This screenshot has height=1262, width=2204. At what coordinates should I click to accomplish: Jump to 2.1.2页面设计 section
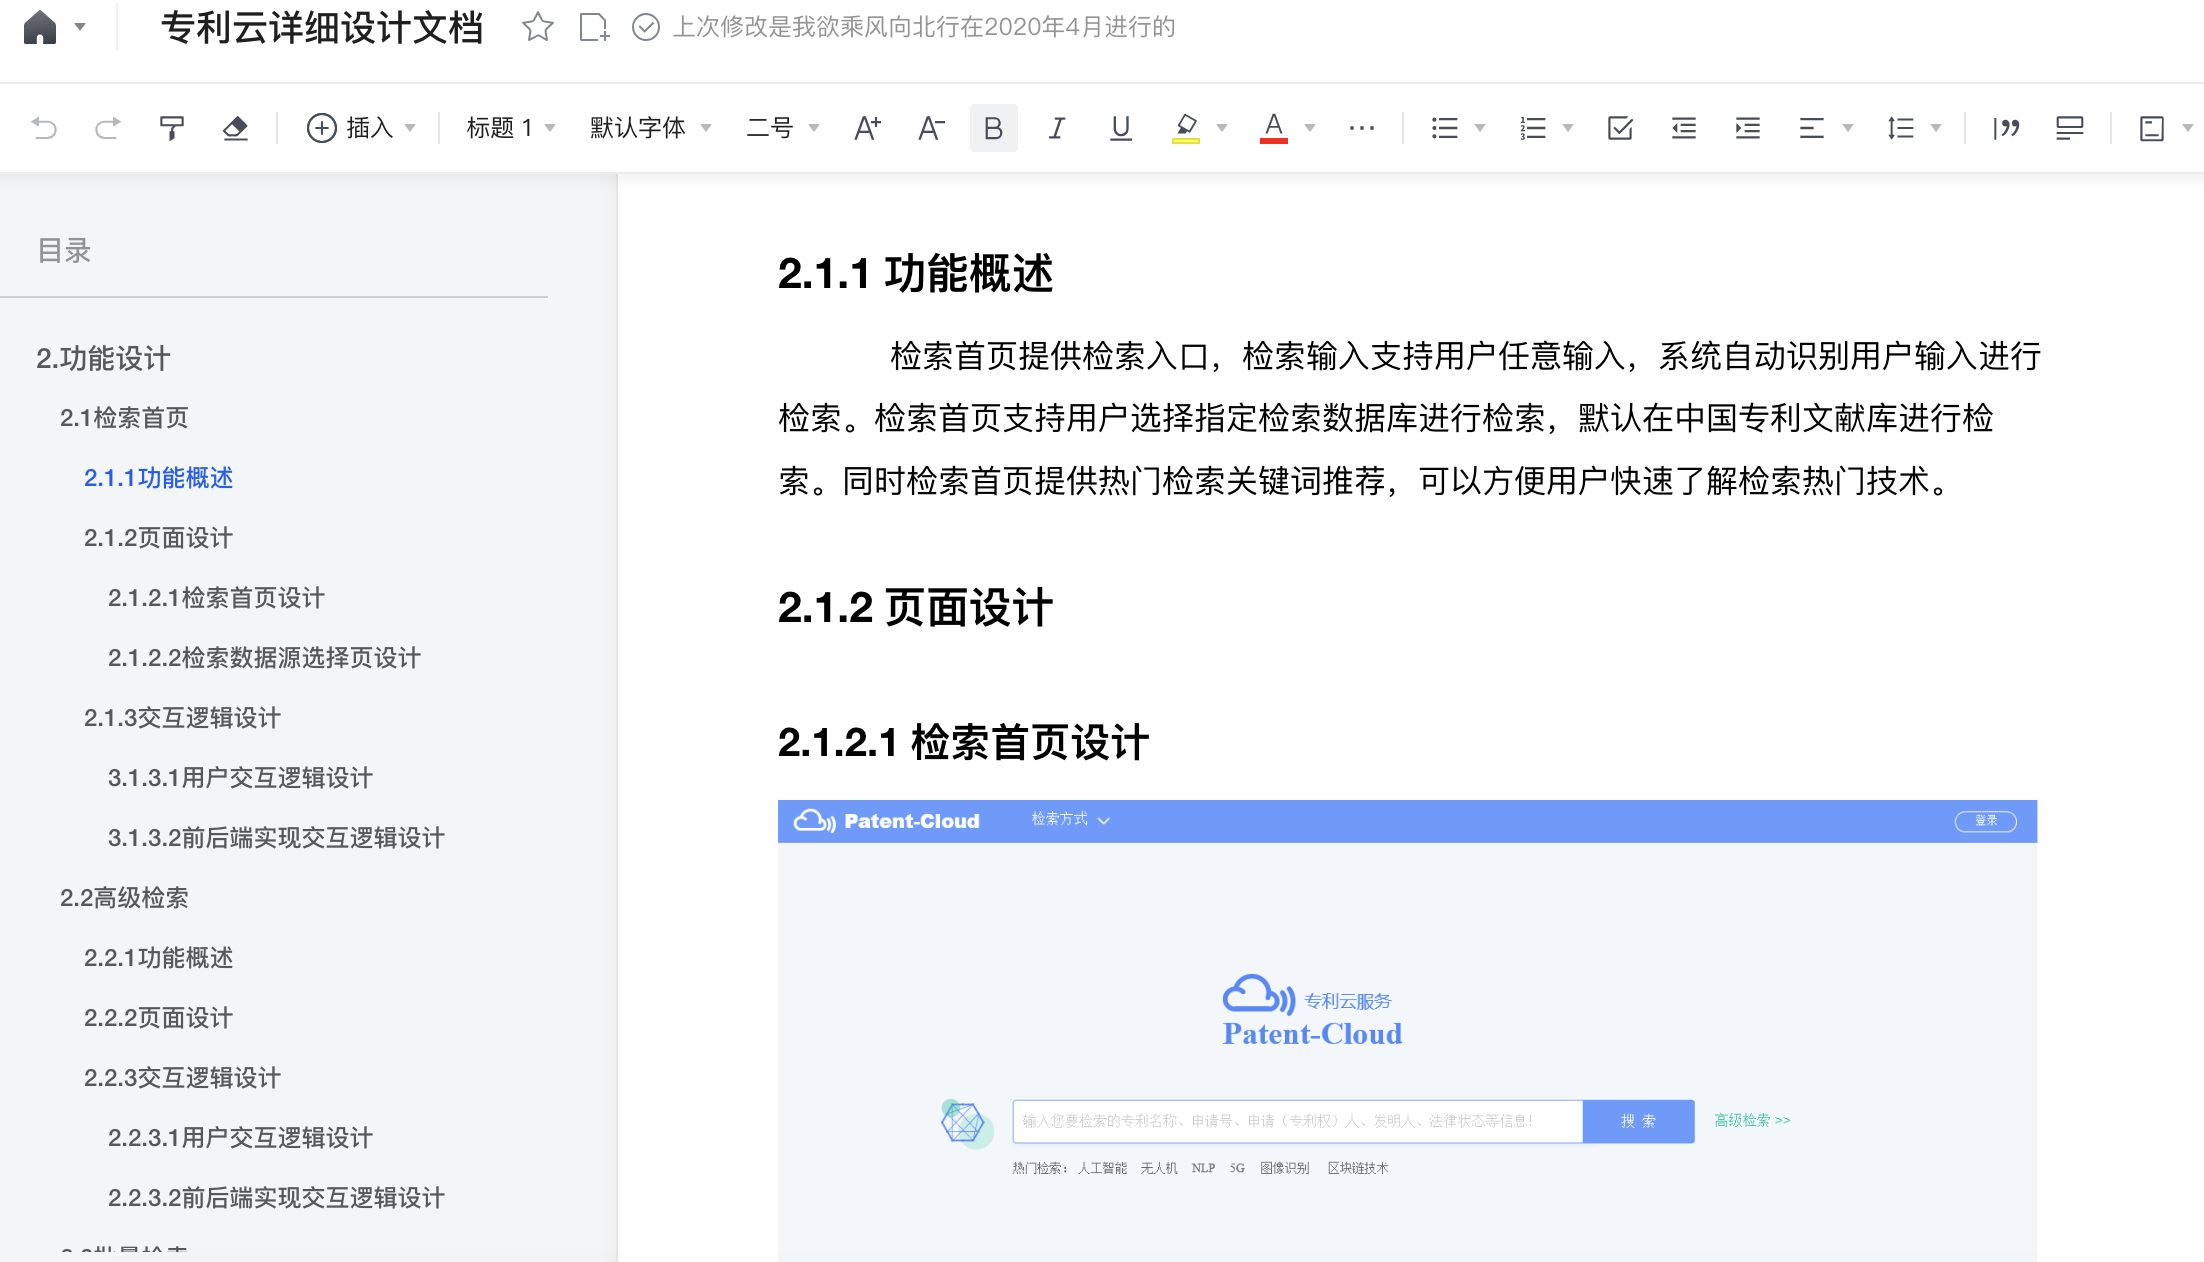tap(158, 538)
